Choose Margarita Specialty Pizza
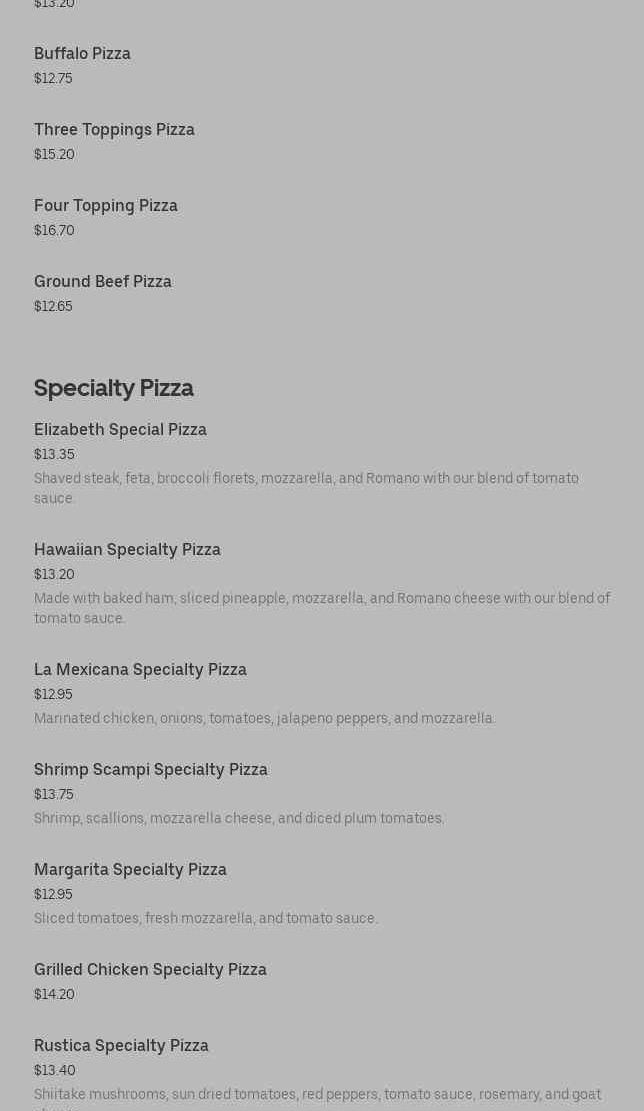644x1111 pixels. 130,869
